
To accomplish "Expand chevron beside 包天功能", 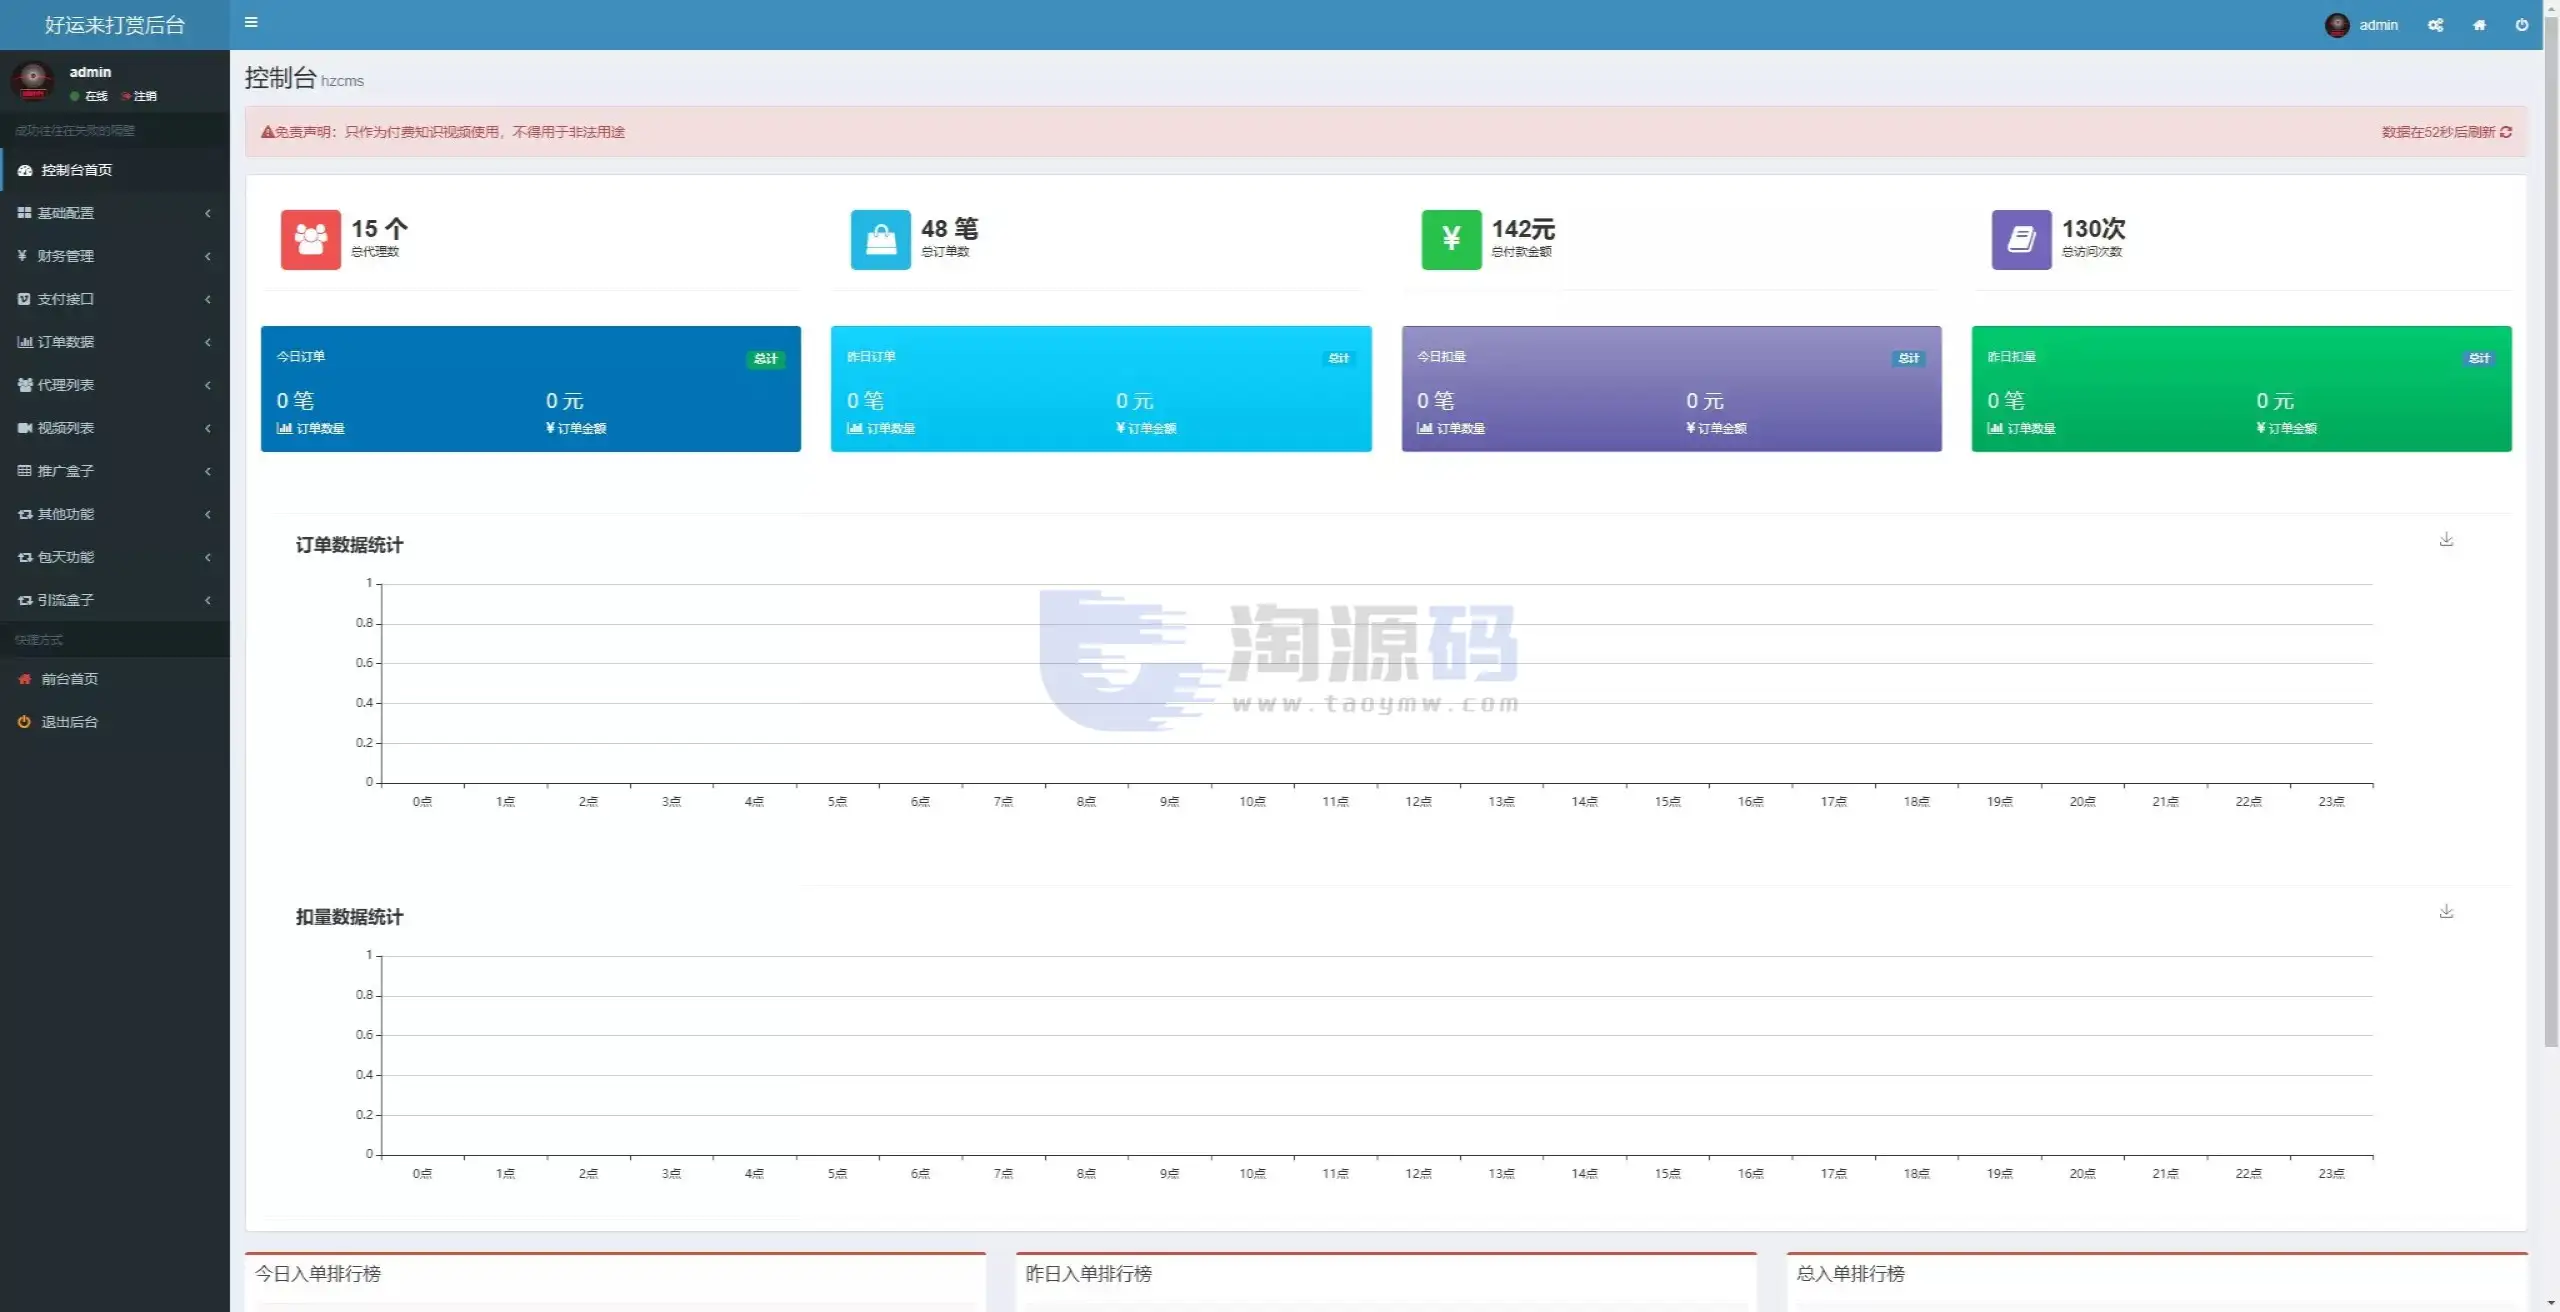I will point(208,557).
